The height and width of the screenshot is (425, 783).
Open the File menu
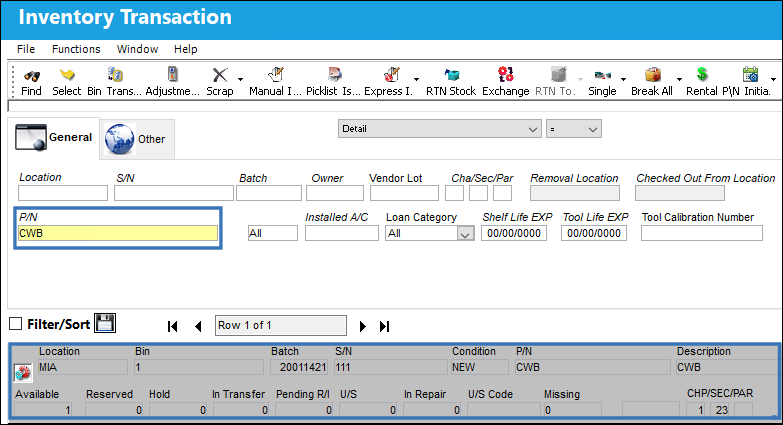tap(26, 49)
